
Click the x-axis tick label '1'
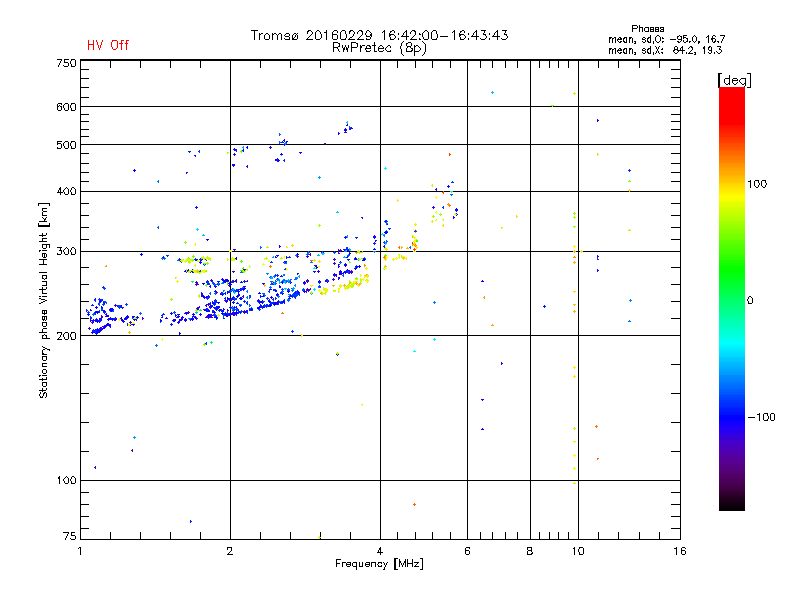tap(81, 551)
